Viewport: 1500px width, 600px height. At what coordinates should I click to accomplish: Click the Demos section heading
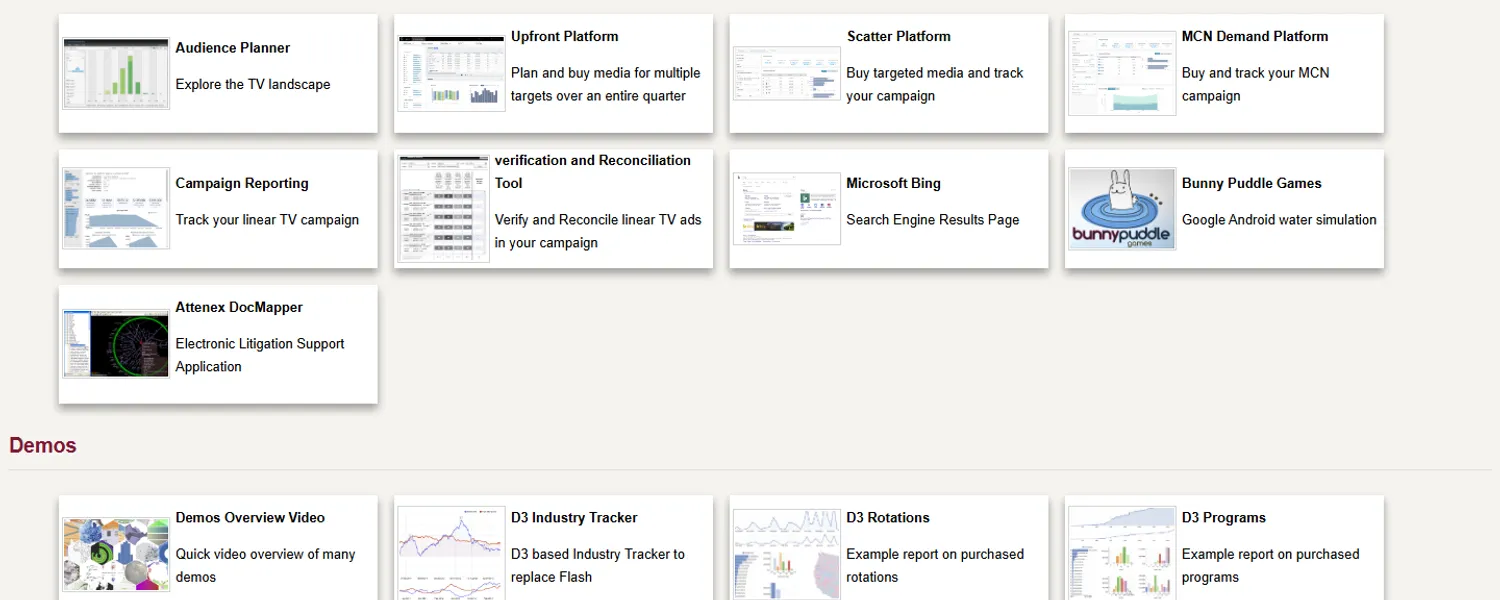43,446
